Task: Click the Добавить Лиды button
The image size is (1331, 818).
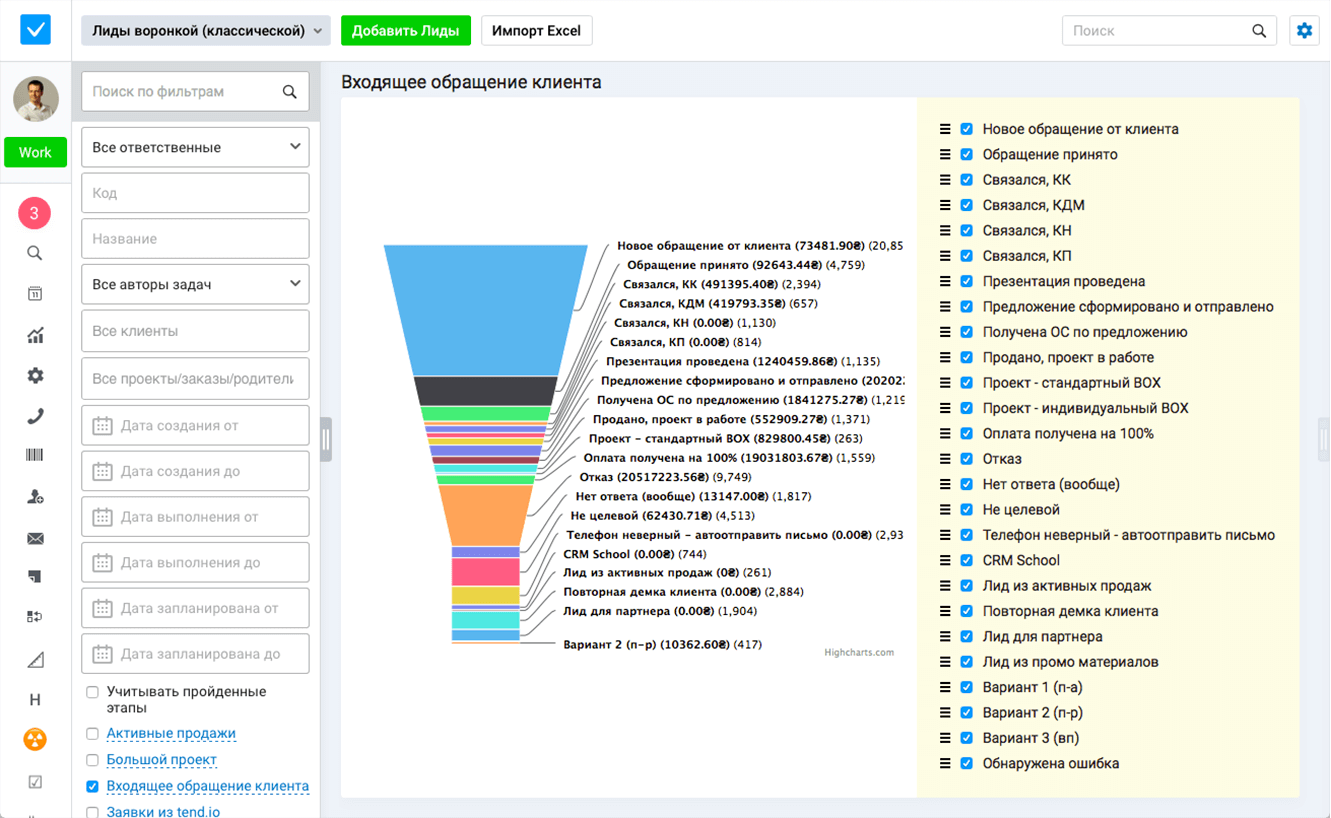Action: [405, 31]
